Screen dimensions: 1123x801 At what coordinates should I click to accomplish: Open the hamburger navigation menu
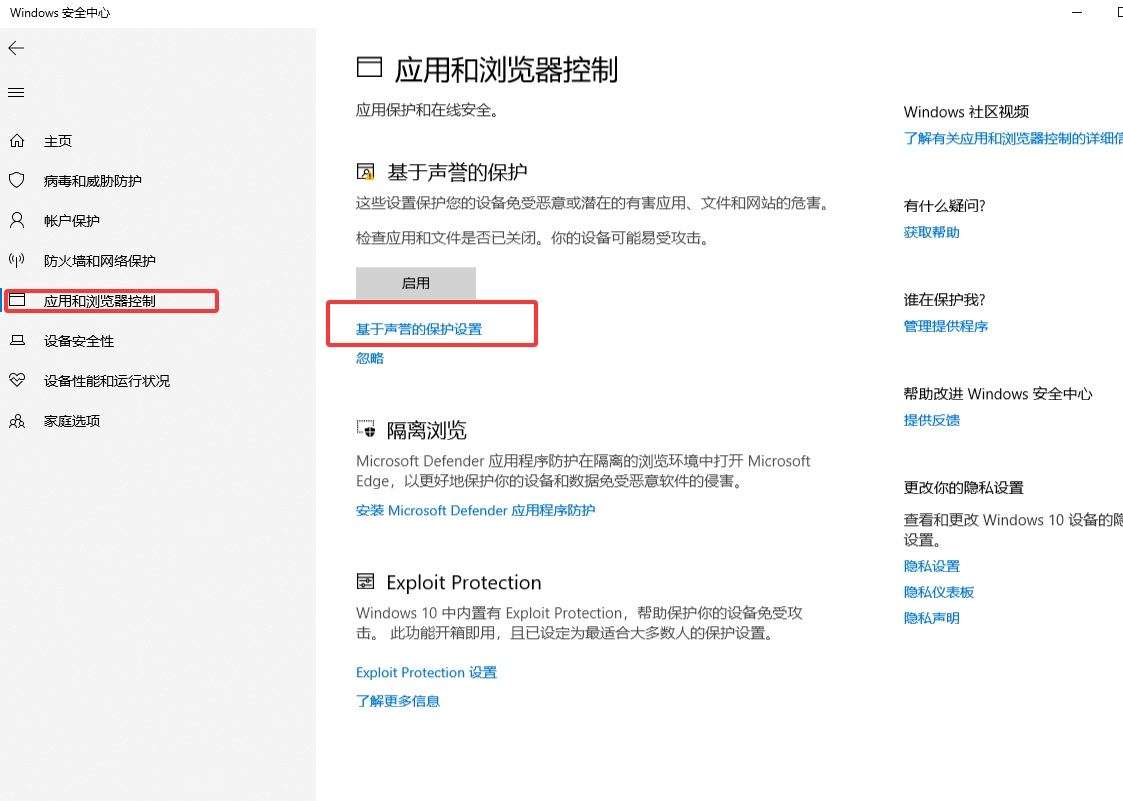click(x=16, y=92)
